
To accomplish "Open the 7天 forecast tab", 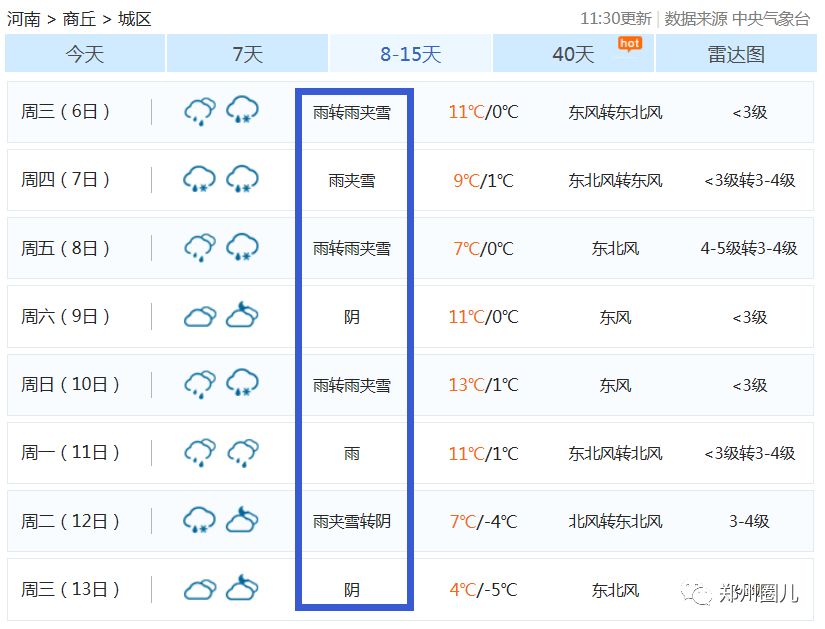I will pyautogui.click(x=247, y=54).
